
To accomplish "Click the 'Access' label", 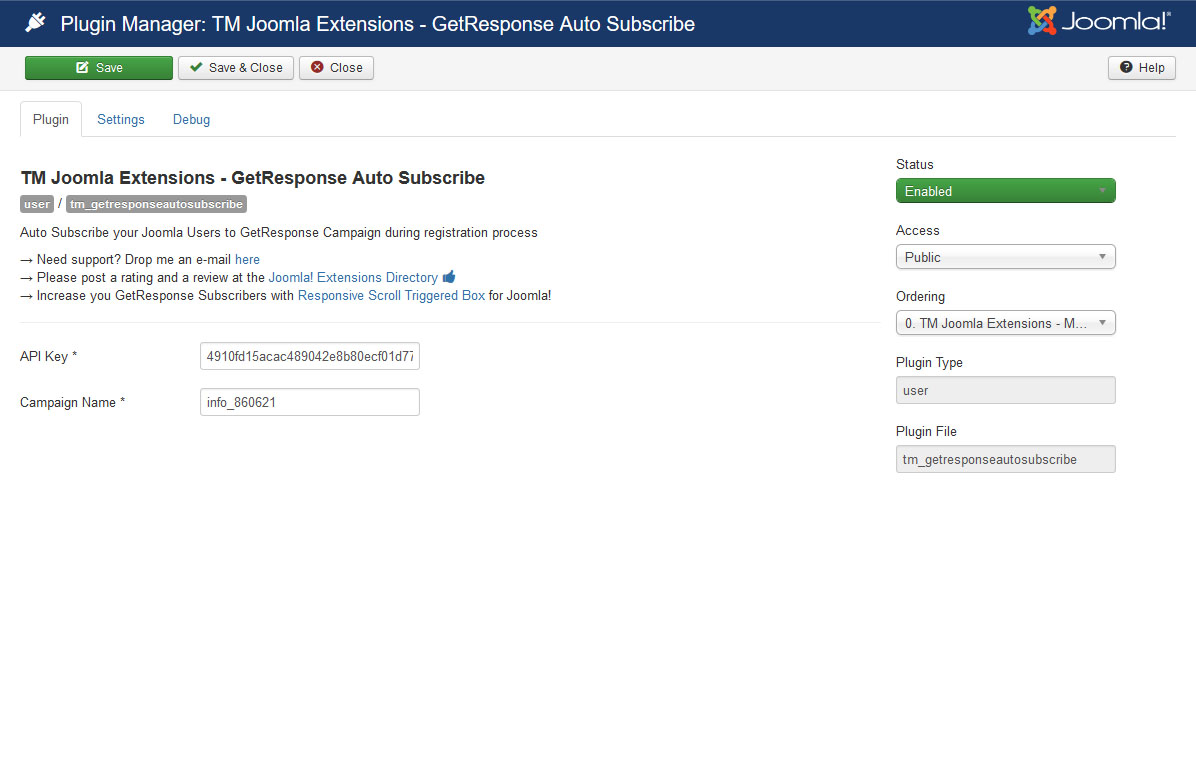I will click(x=918, y=230).
